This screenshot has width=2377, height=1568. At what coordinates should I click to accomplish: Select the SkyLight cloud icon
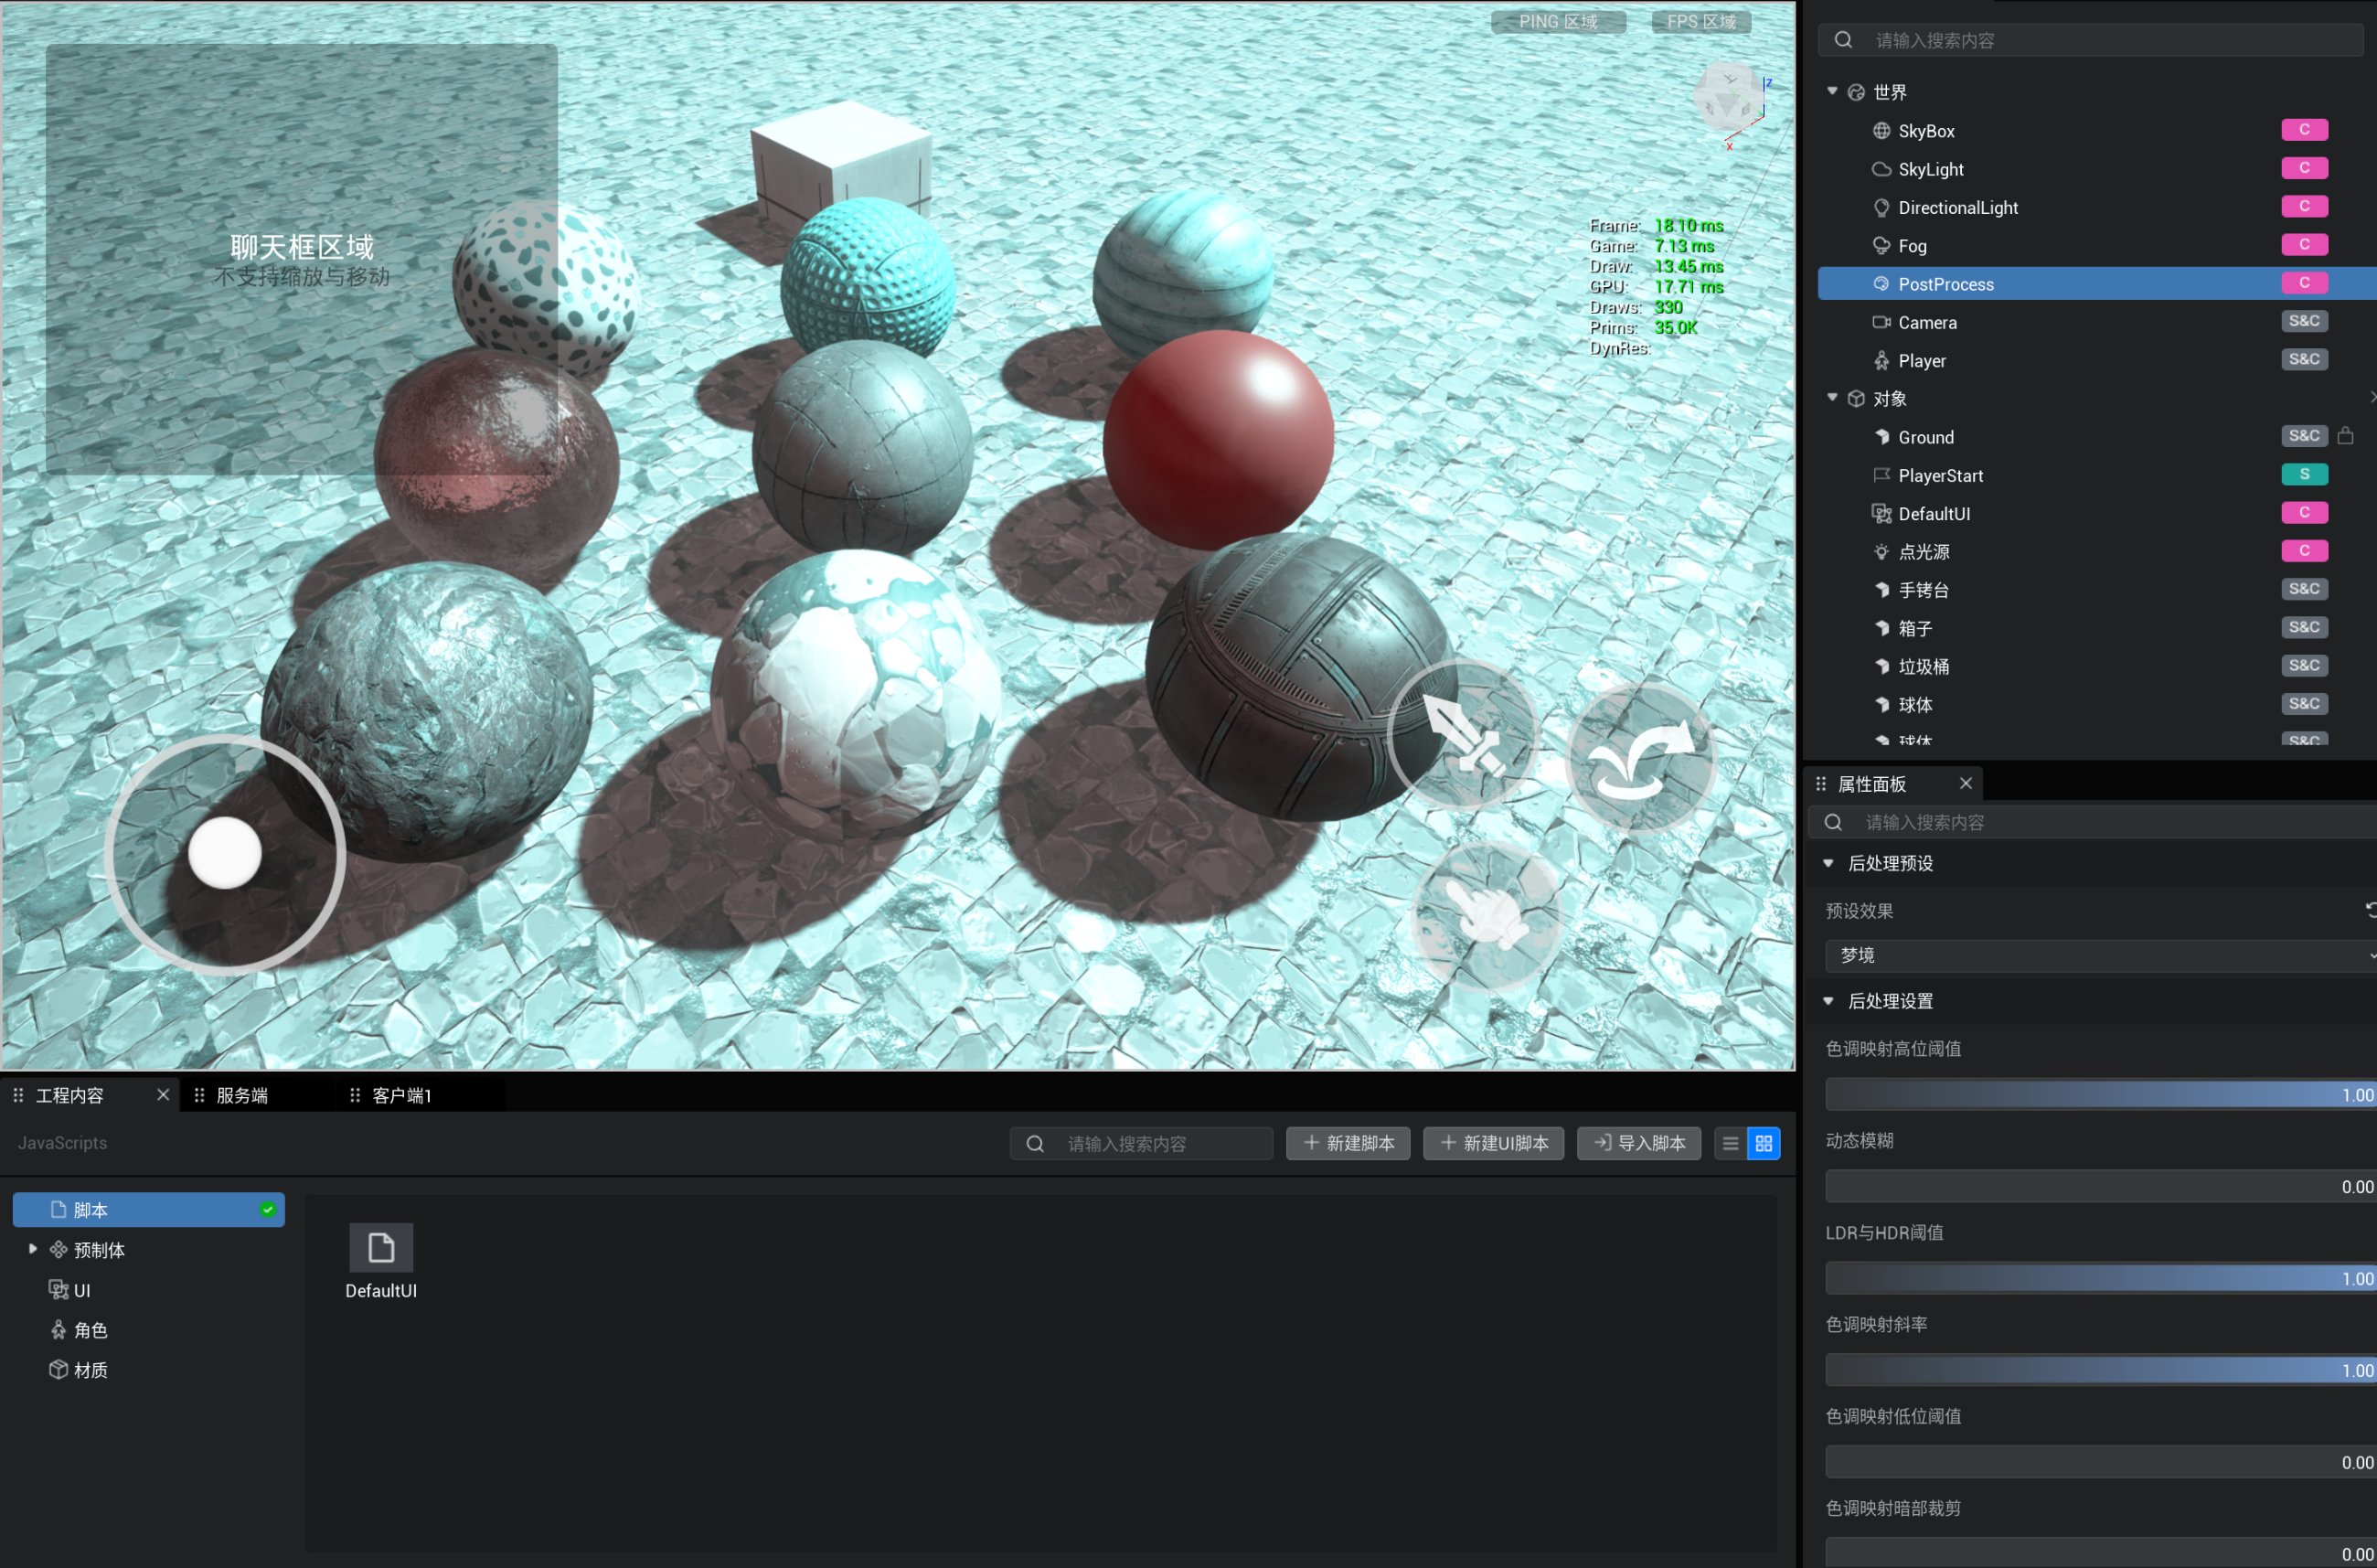pos(1881,169)
